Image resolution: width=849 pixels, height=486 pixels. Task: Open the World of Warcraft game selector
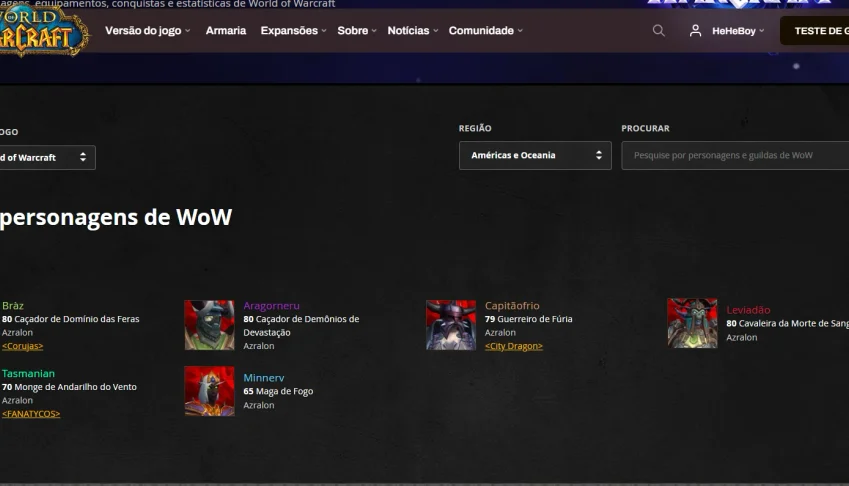[x=48, y=157]
